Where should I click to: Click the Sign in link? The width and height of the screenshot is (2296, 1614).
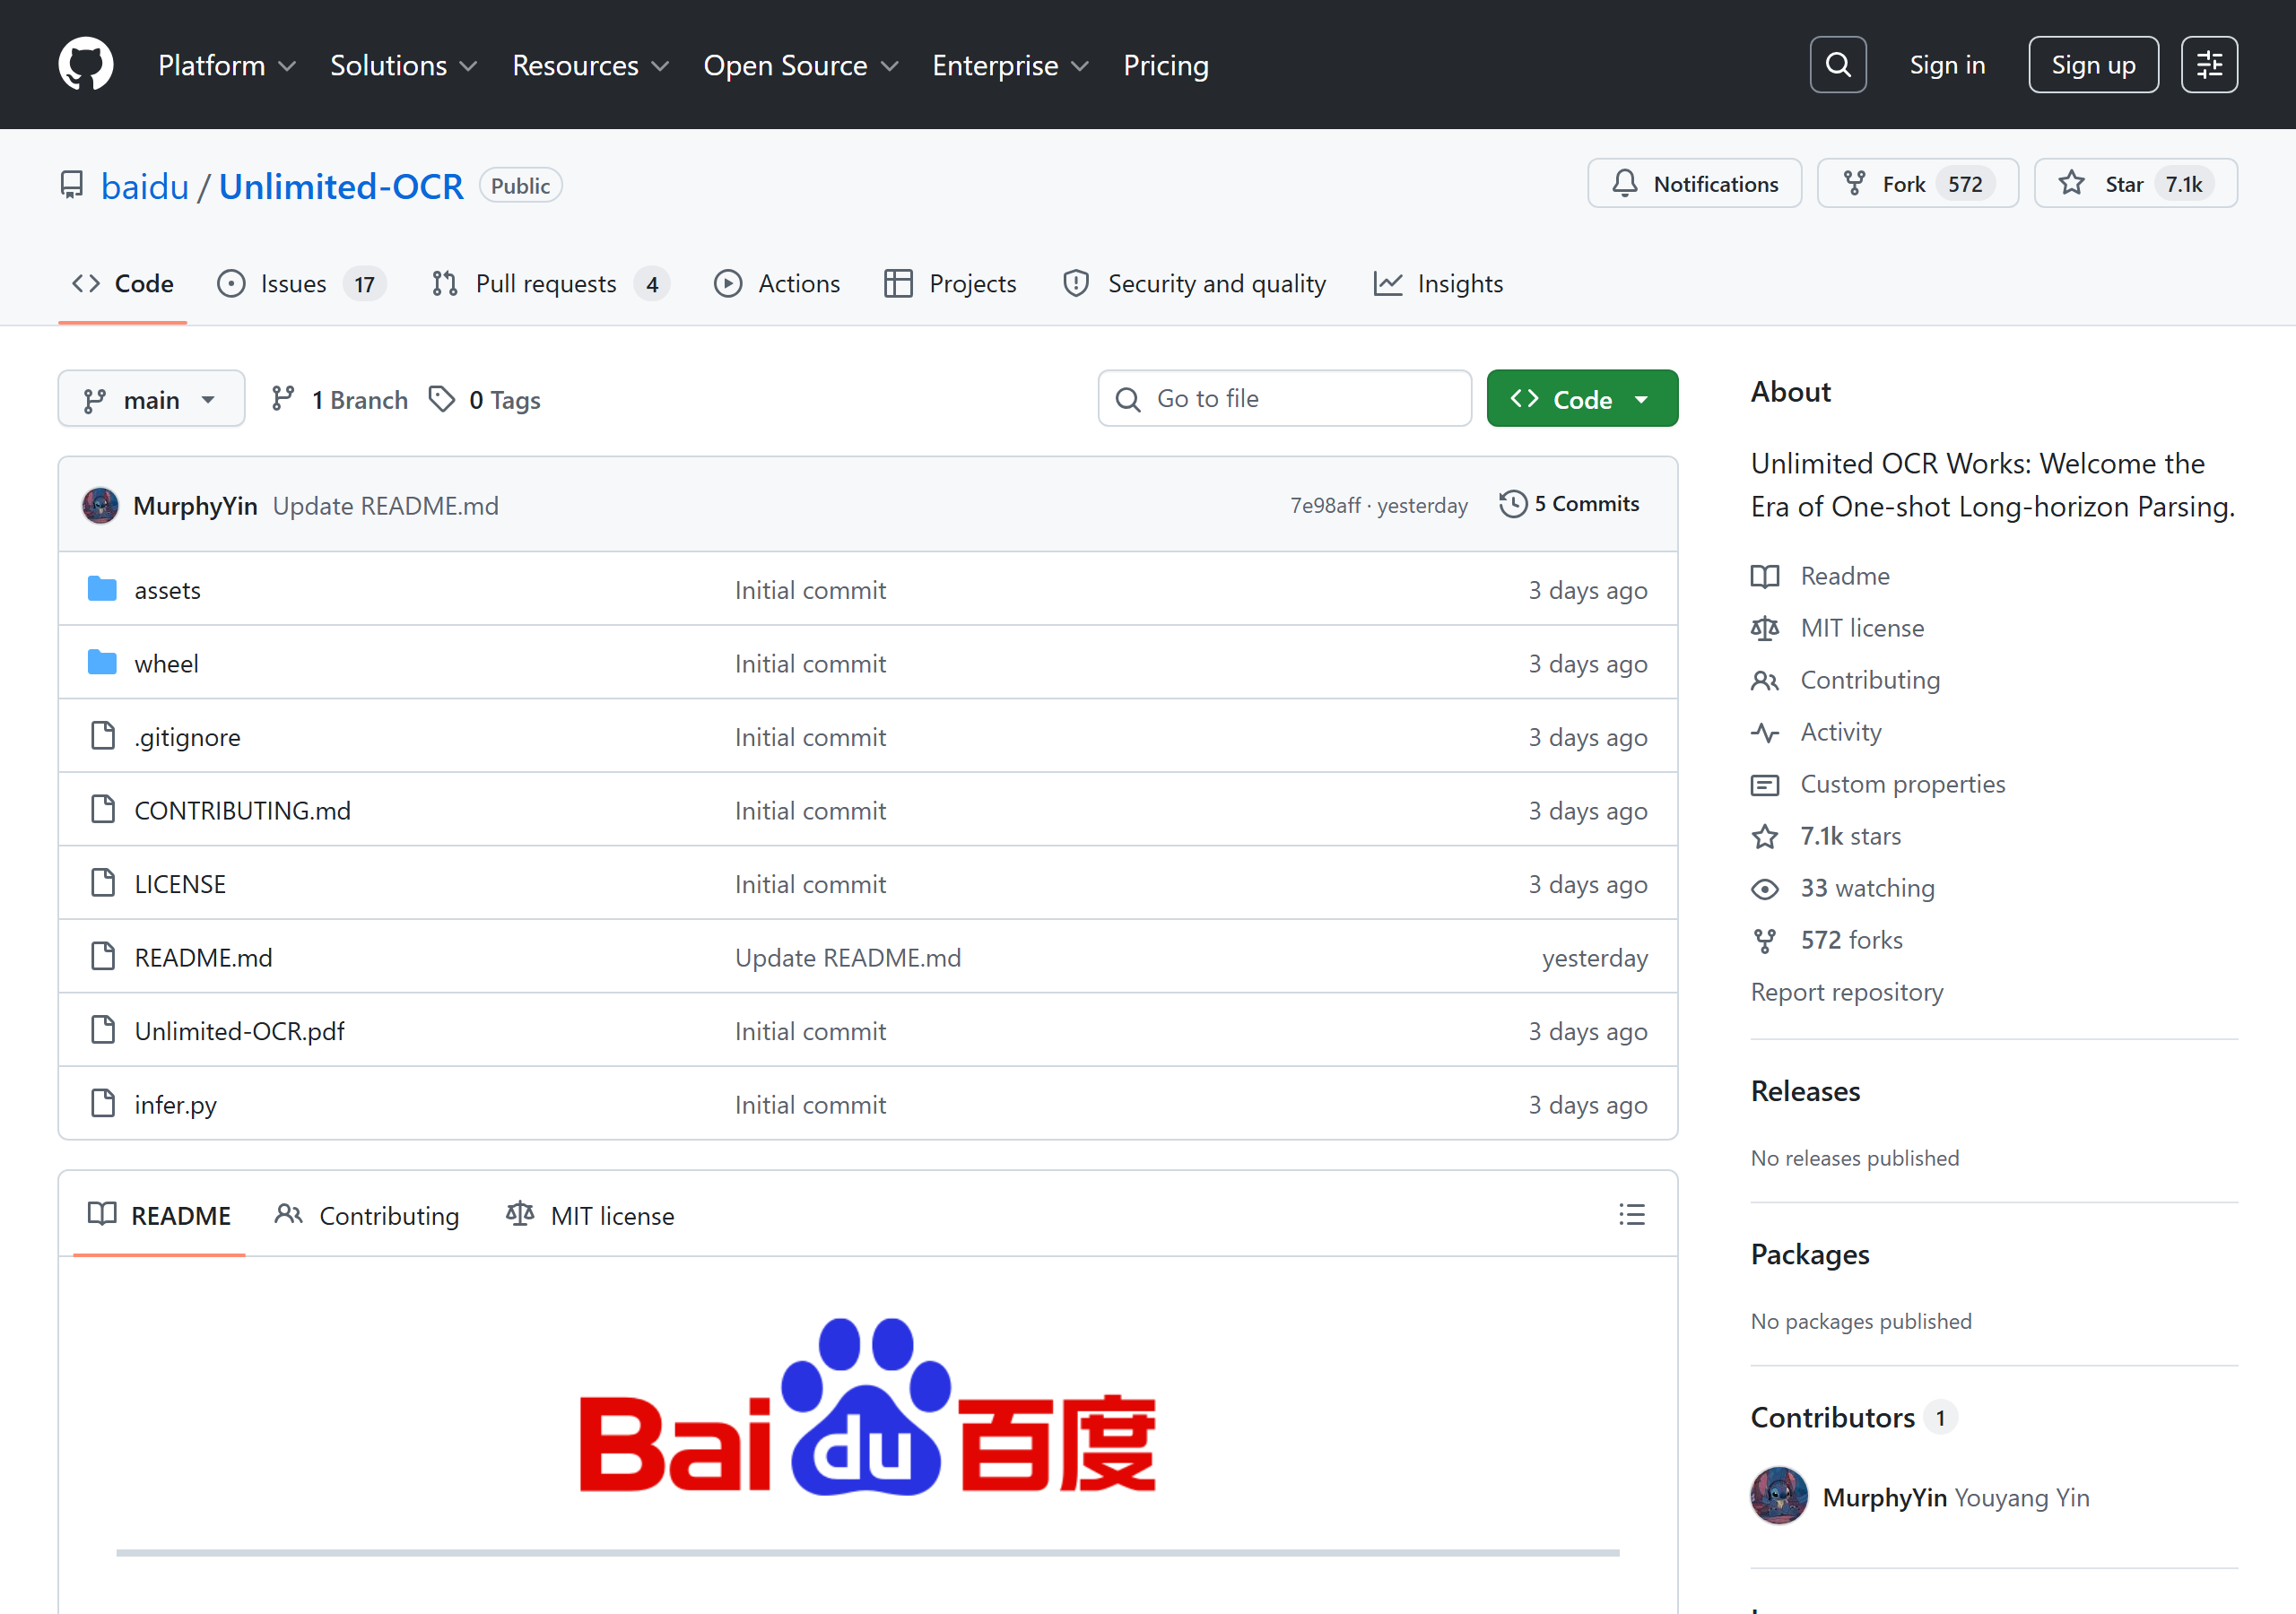tap(1946, 65)
